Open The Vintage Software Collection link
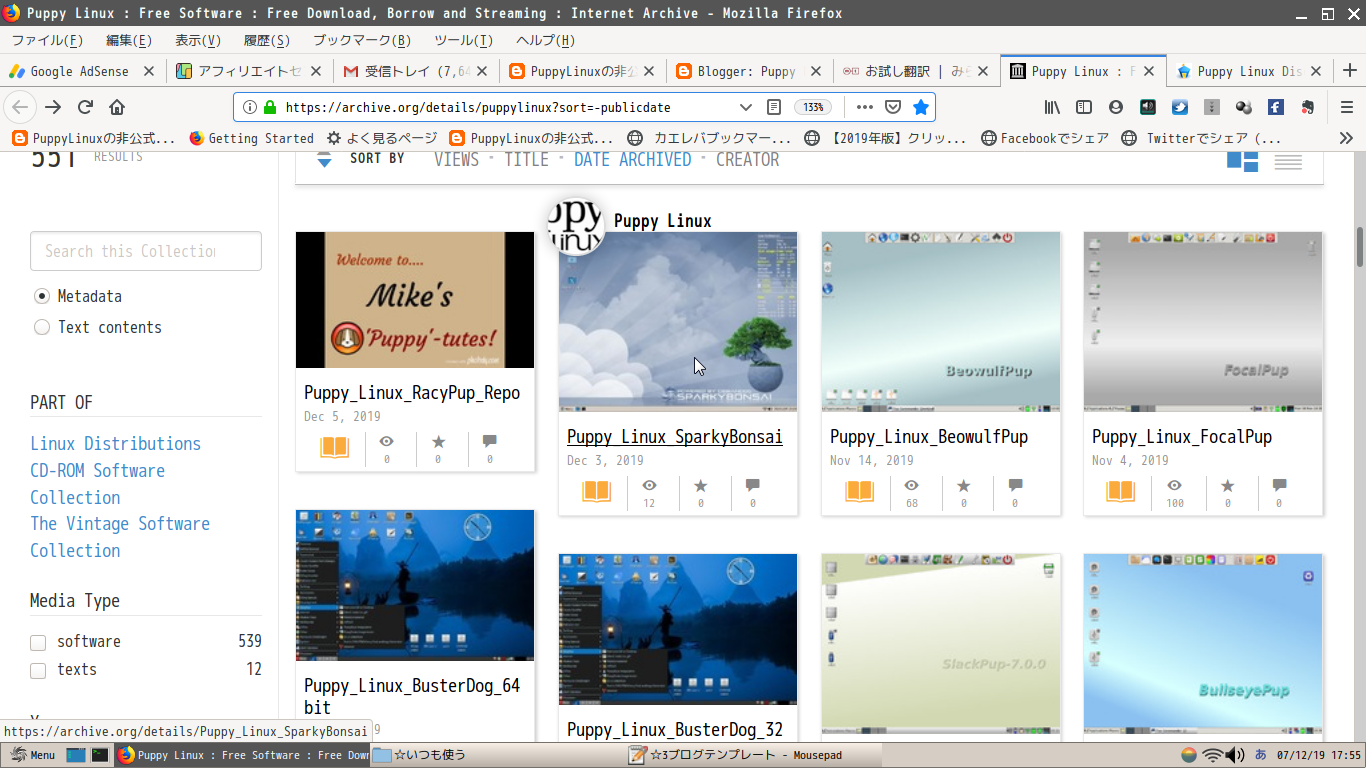 pyautogui.click(x=120, y=537)
